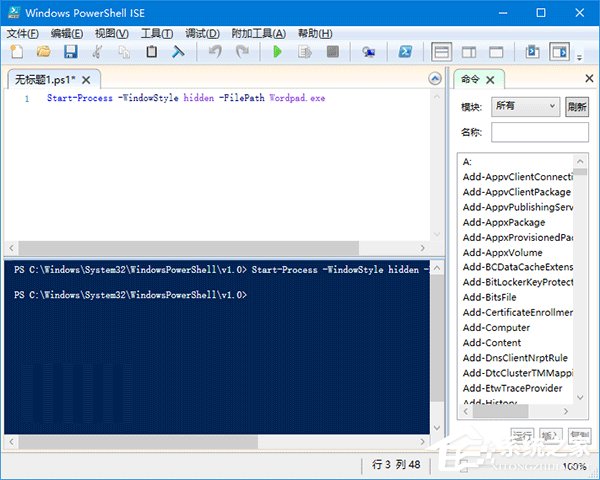Launch PowerShell console from the toolbar icon
The width and height of the screenshot is (600, 480).
(406, 52)
